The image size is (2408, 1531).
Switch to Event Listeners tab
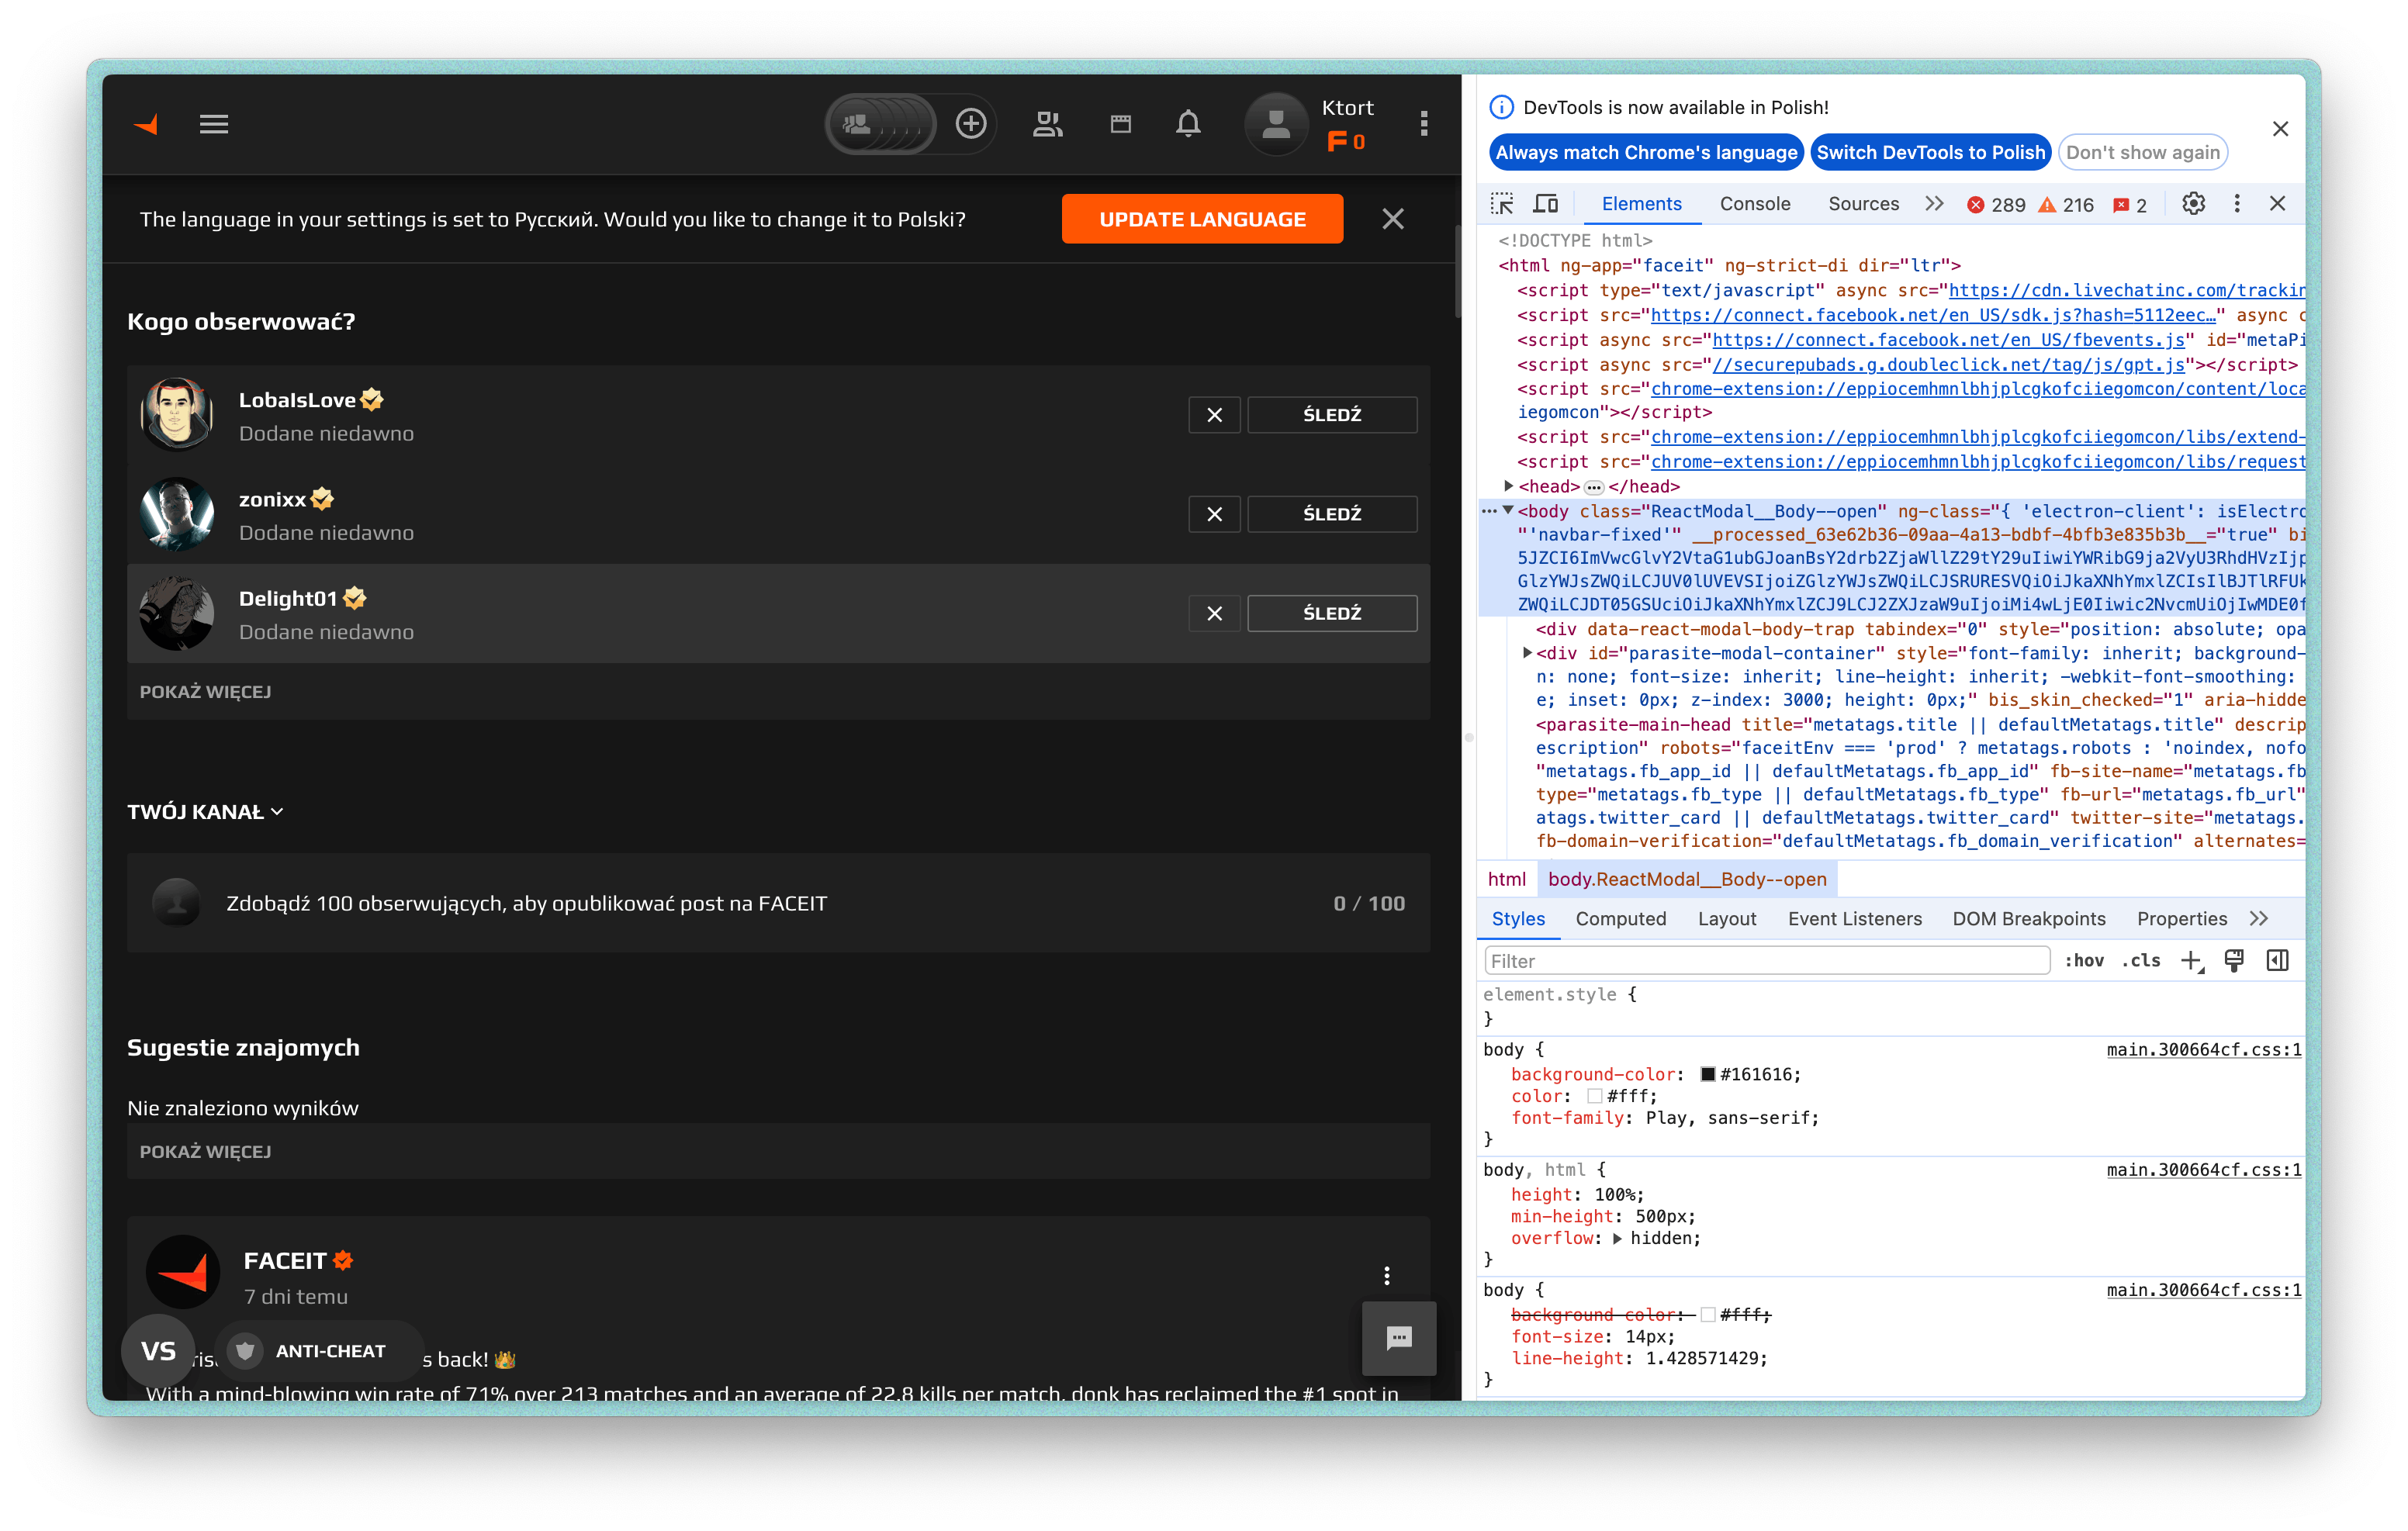[x=1855, y=919]
